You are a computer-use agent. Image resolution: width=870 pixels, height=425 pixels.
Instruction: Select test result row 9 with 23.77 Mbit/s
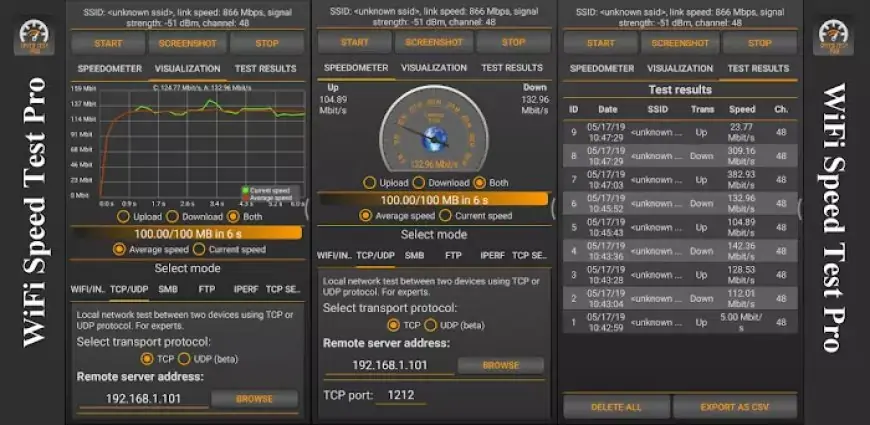pyautogui.click(x=680, y=132)
